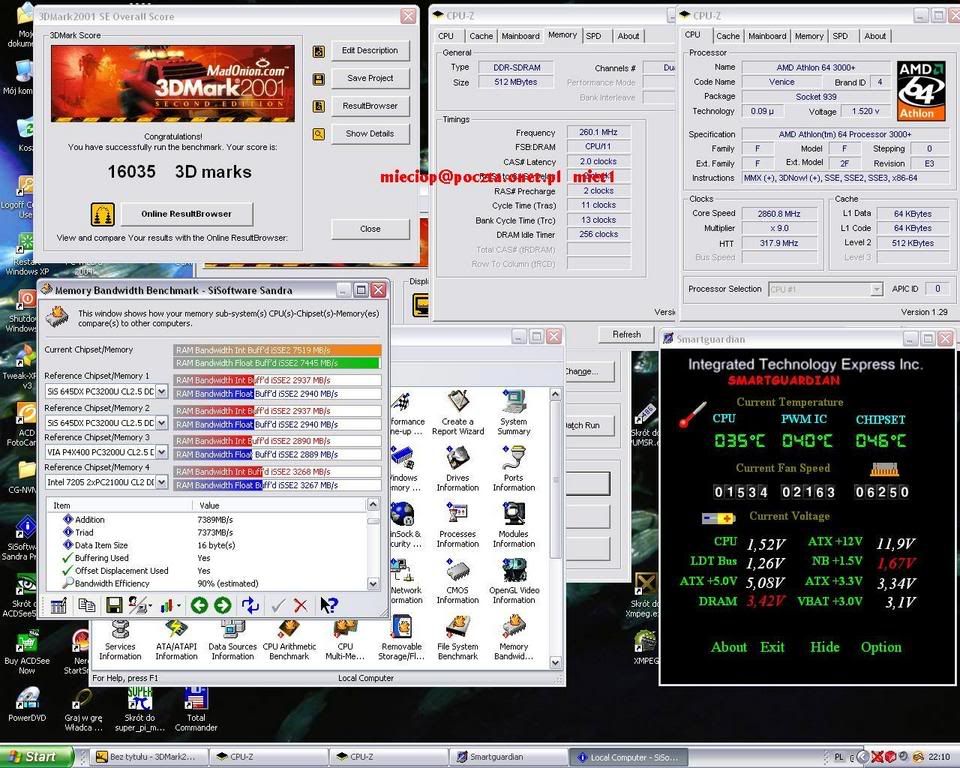Click Save Project button

[370, 78]
